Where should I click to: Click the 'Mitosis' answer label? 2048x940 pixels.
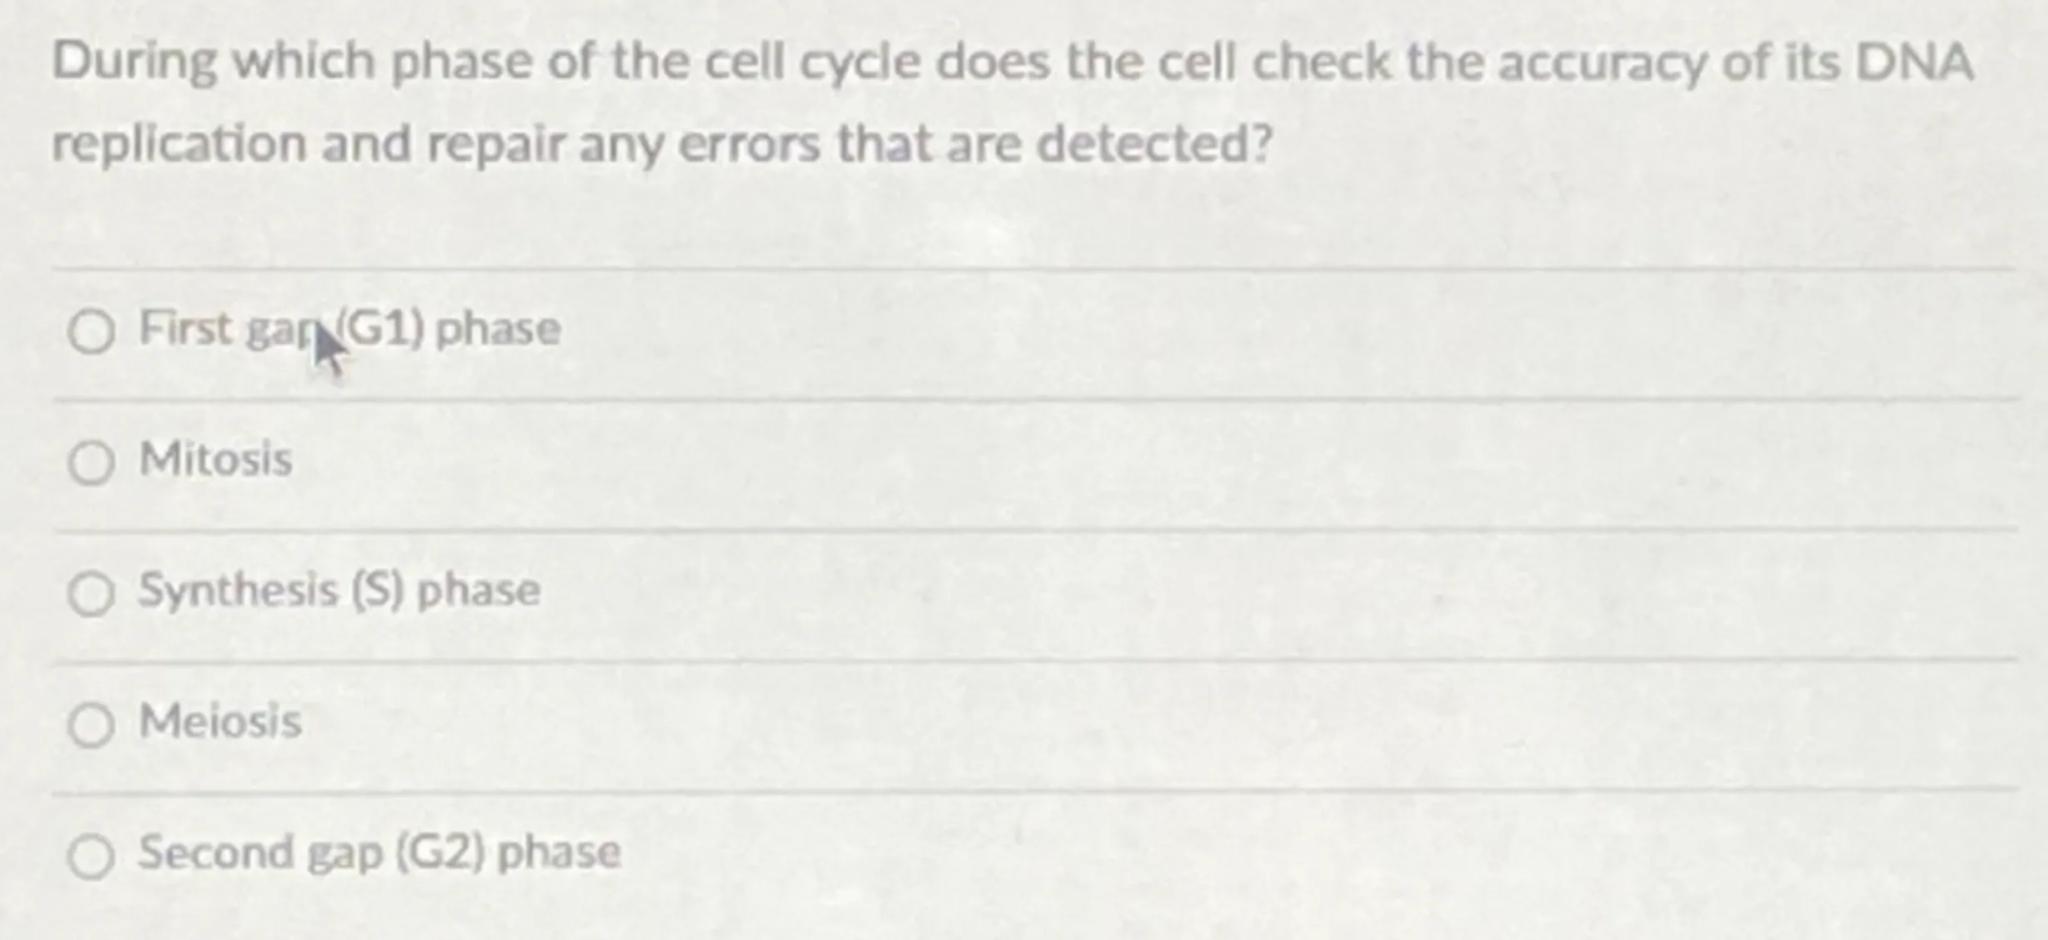216,460
